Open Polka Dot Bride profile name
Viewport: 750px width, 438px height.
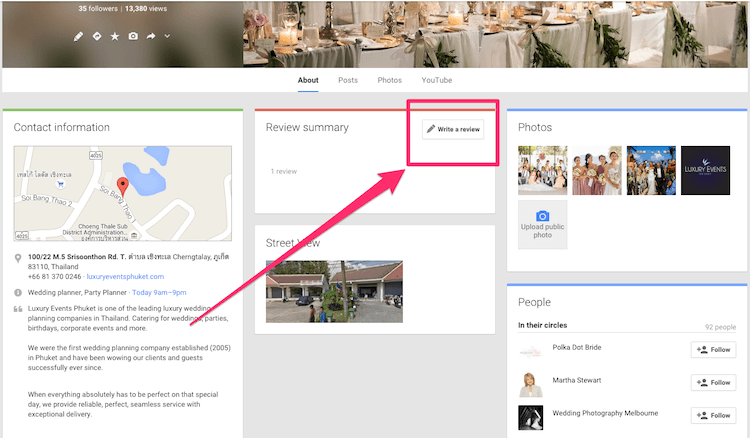coord(577,347)
